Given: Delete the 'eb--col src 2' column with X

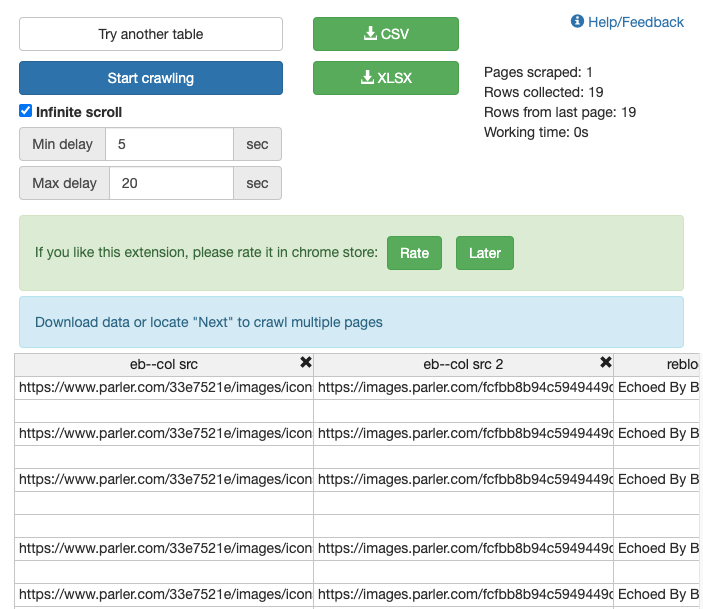Looking at the screenshot, I should 605,363.
